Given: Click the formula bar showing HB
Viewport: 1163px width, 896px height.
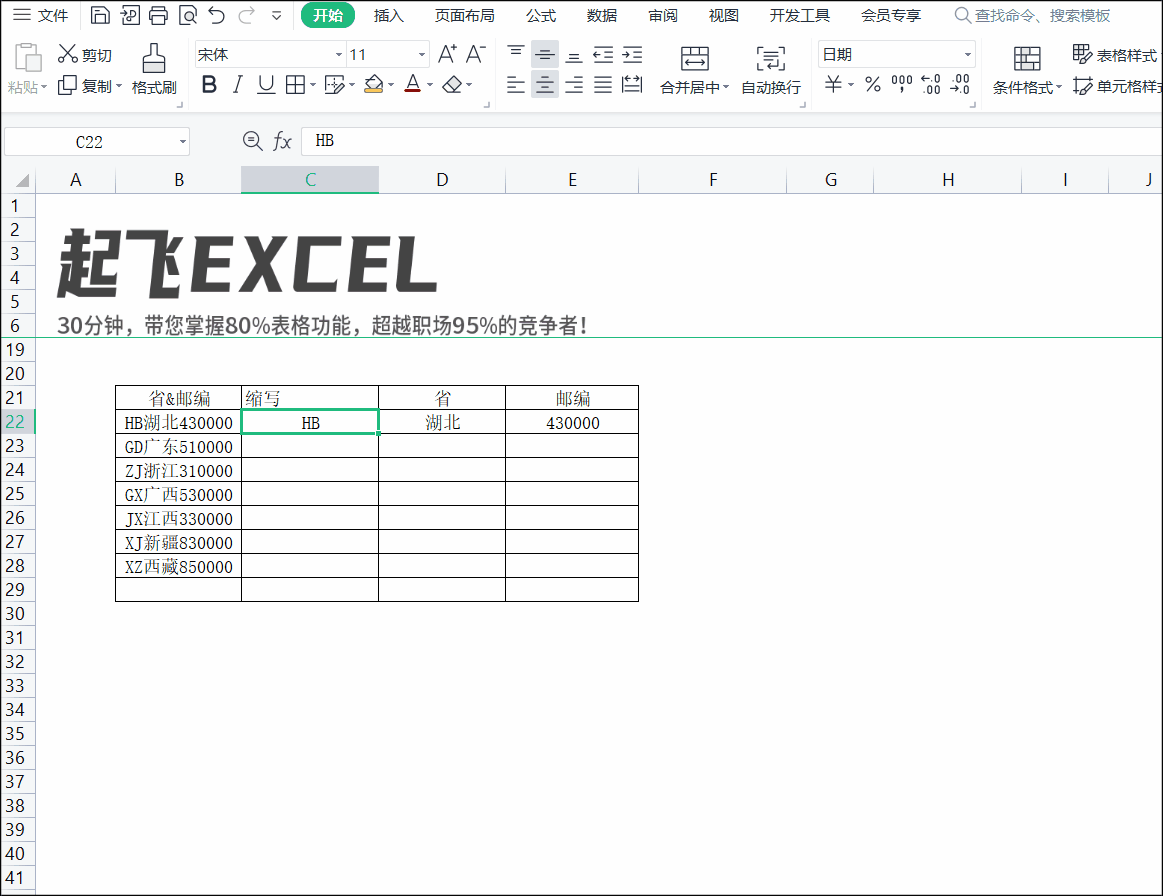Looking at the screenshot, I should click(x=731, y=141).
